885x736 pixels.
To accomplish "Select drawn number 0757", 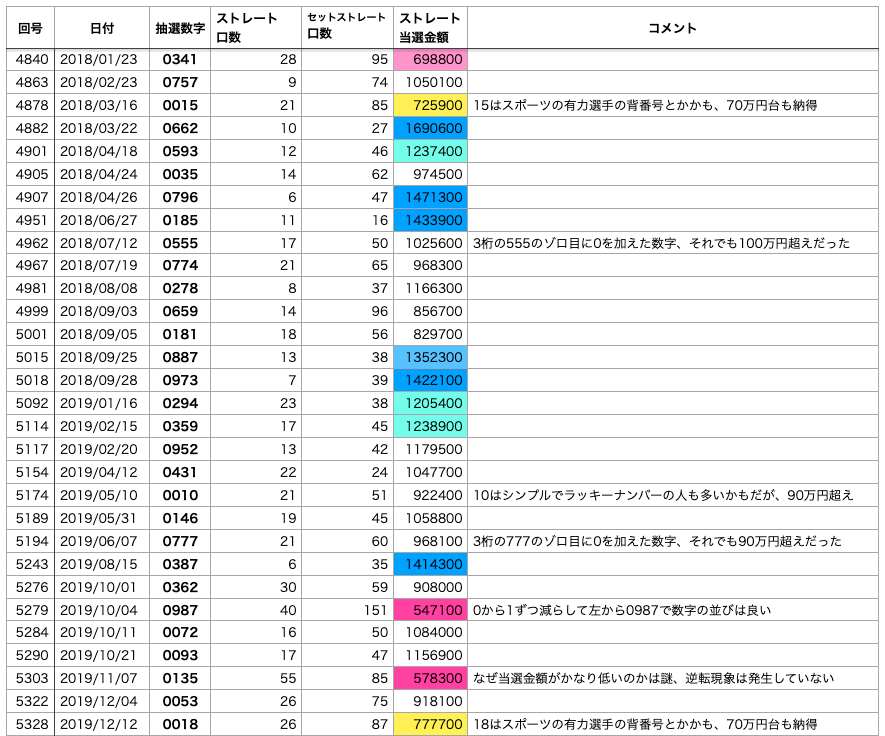I will [x=180, y=82].
